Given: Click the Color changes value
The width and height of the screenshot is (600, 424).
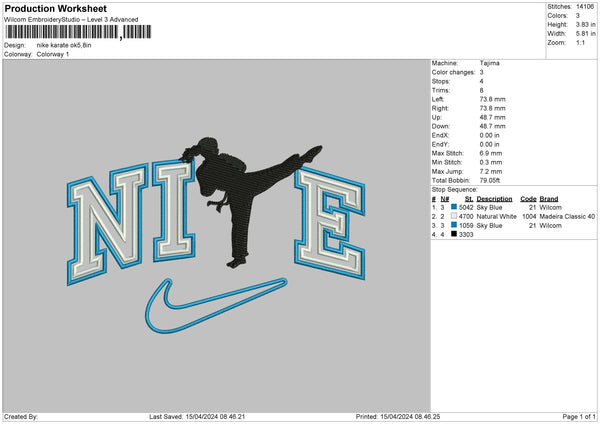Looking at the screenshot, I should tap(481, 72).
